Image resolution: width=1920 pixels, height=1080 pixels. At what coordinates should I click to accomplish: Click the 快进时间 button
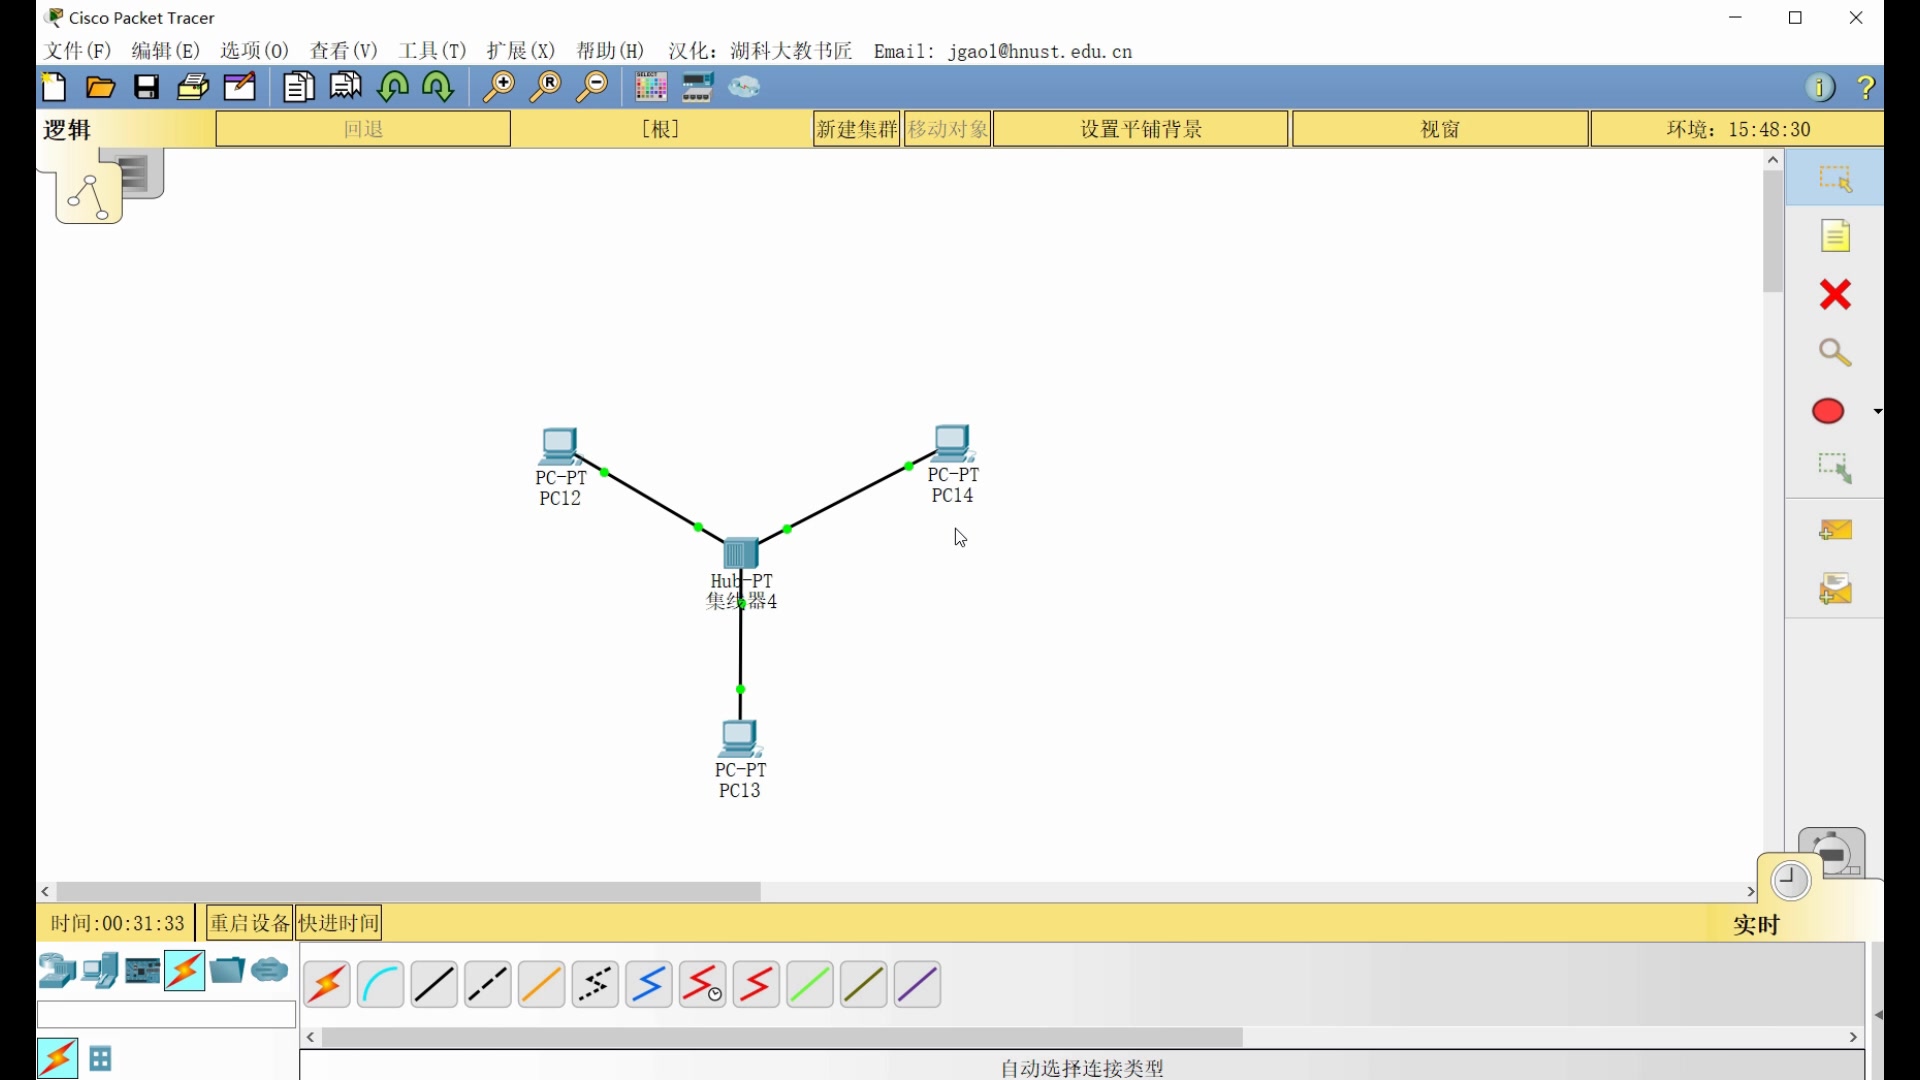pos(339,923)
